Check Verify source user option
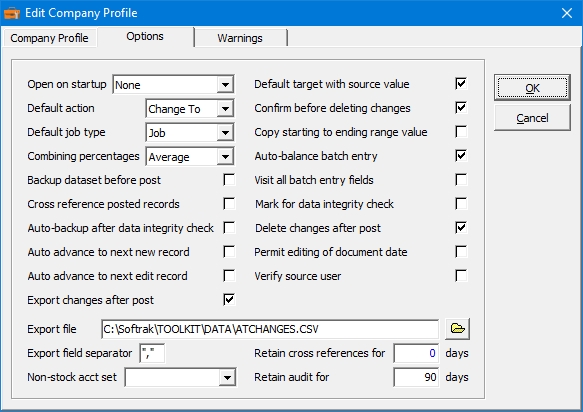 [x=461, y=276]
